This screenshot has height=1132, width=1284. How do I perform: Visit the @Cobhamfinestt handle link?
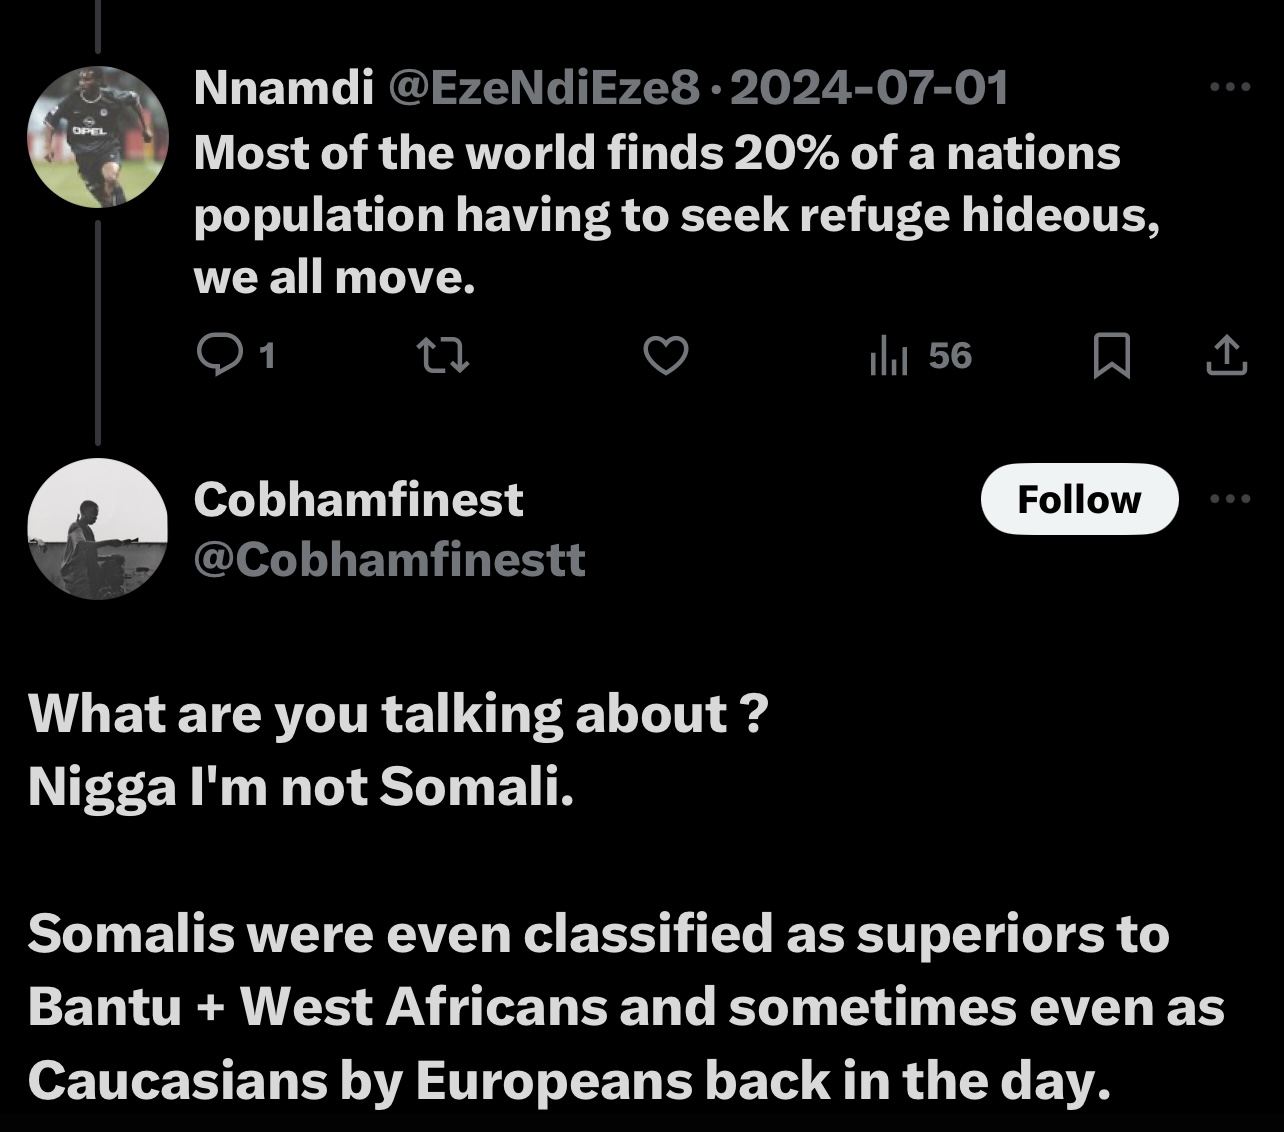[389, 560]
